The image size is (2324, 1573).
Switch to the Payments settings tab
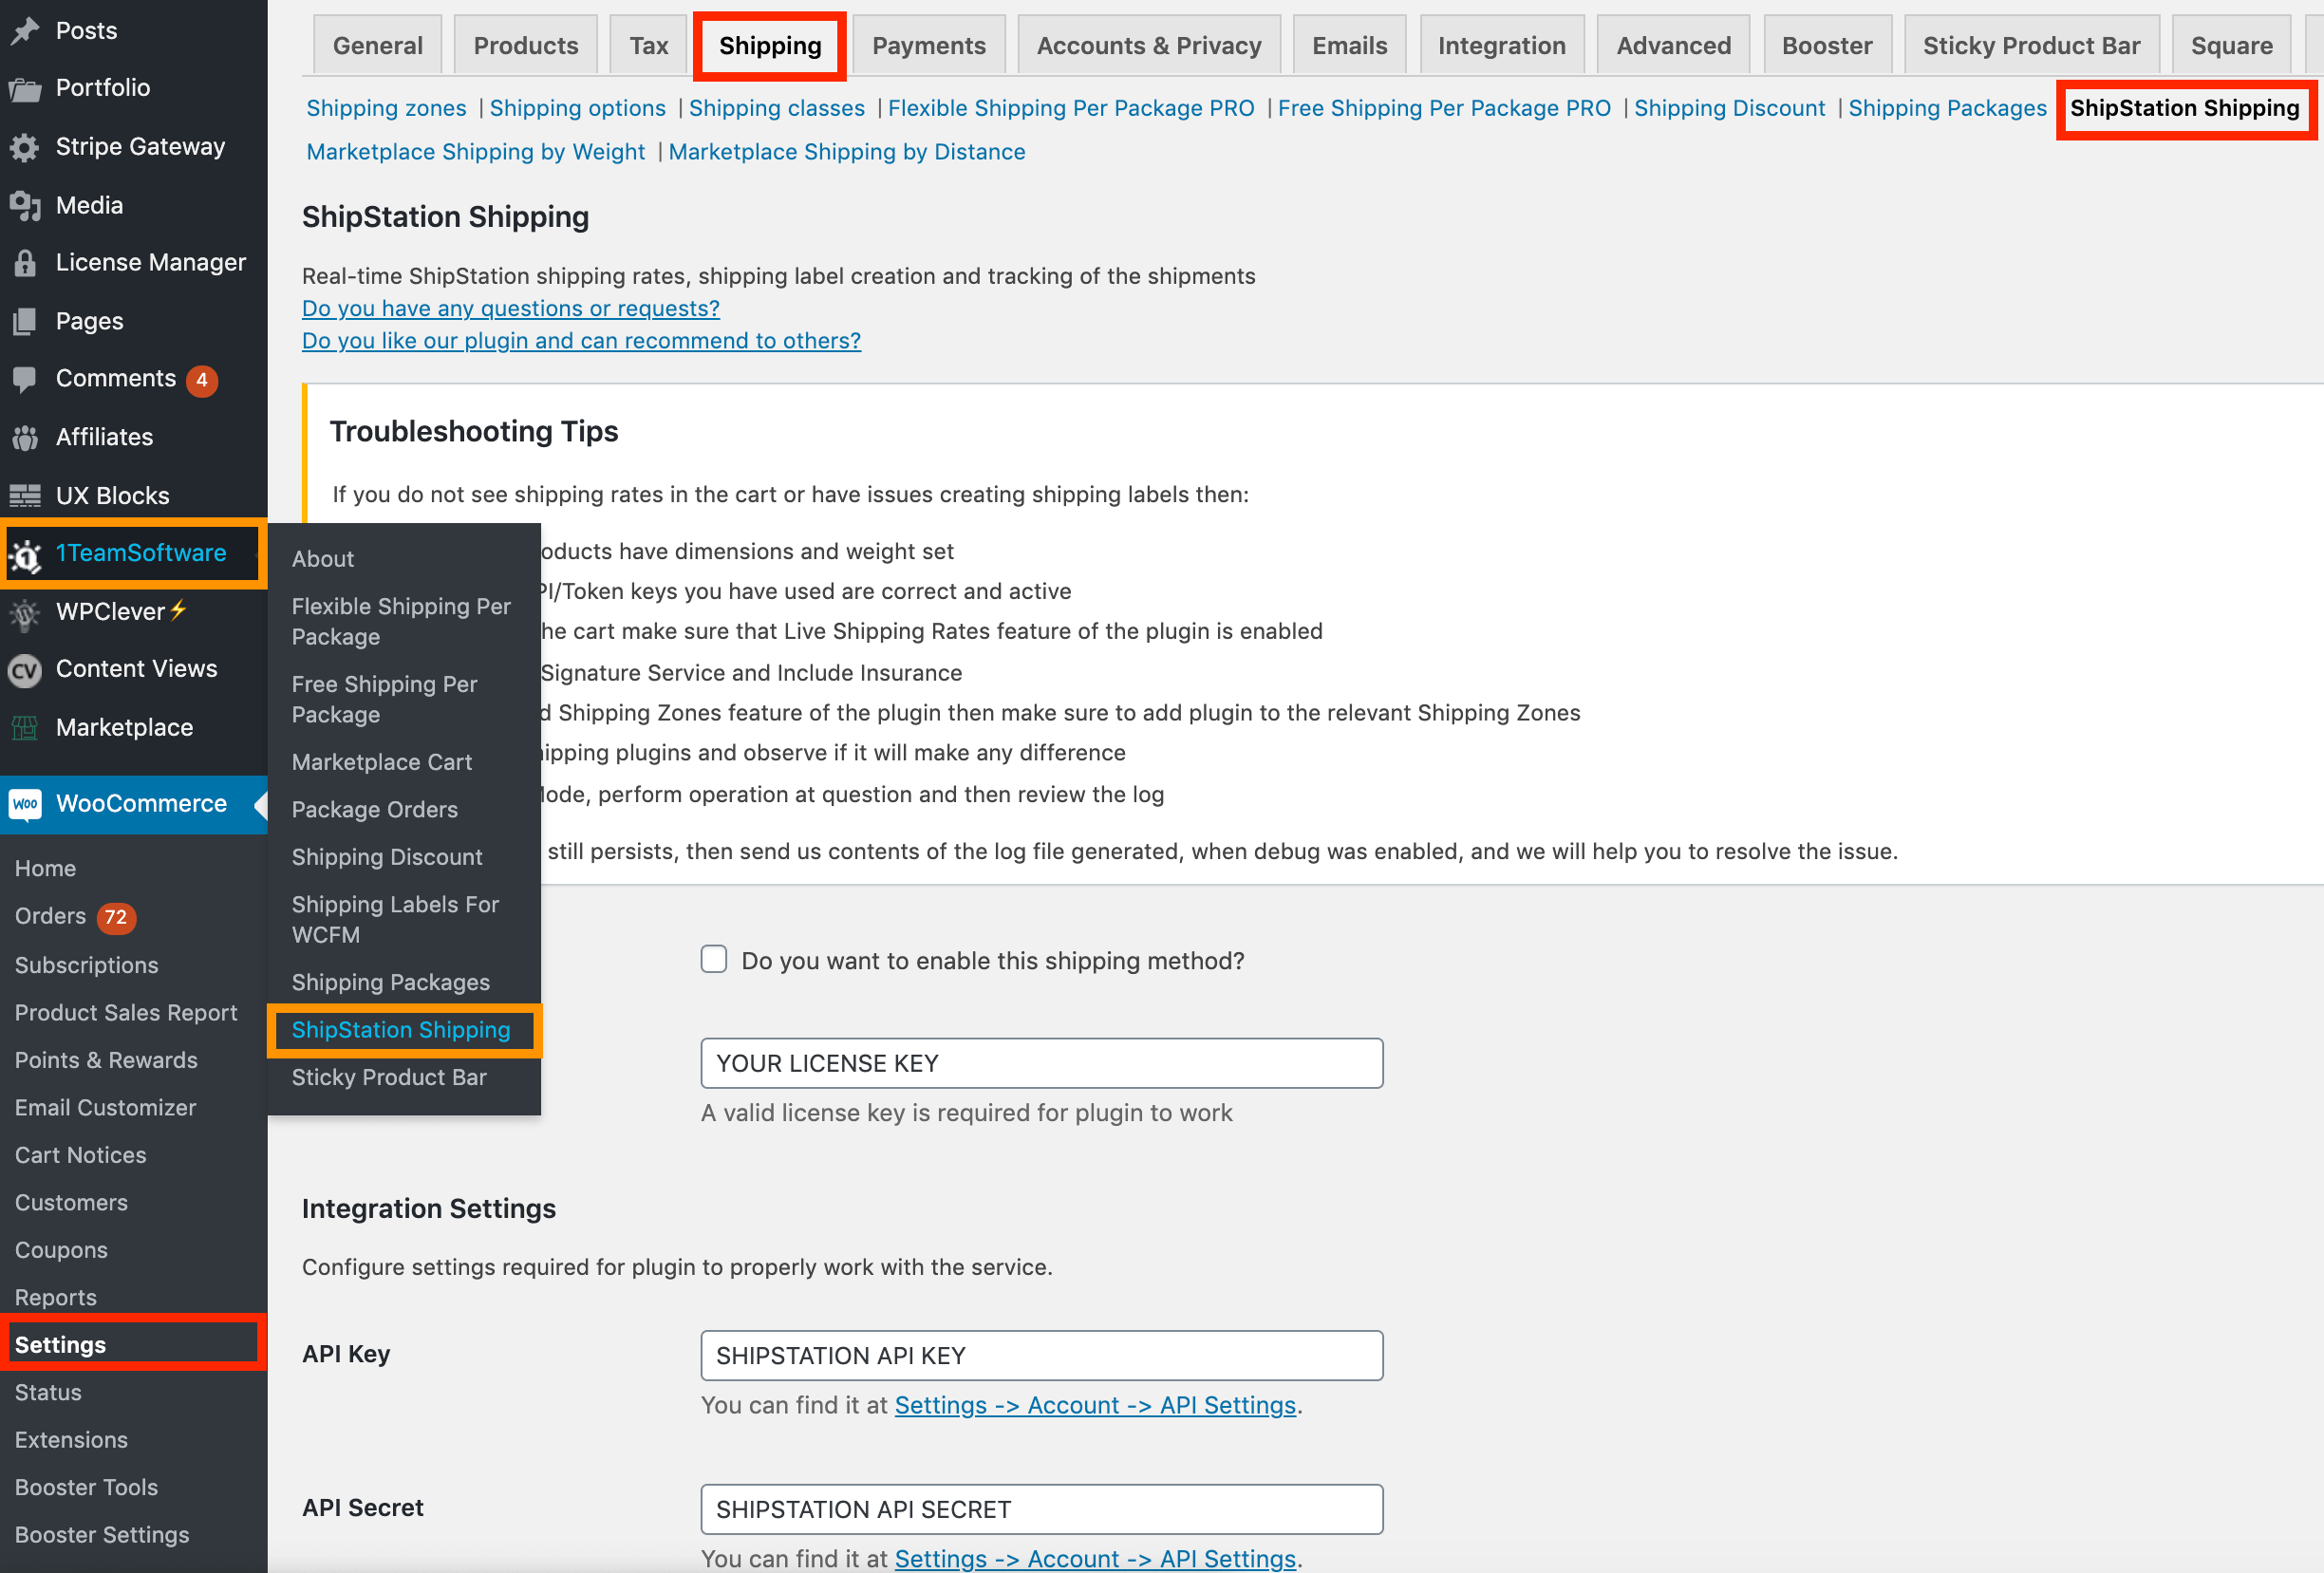point(928,46)
